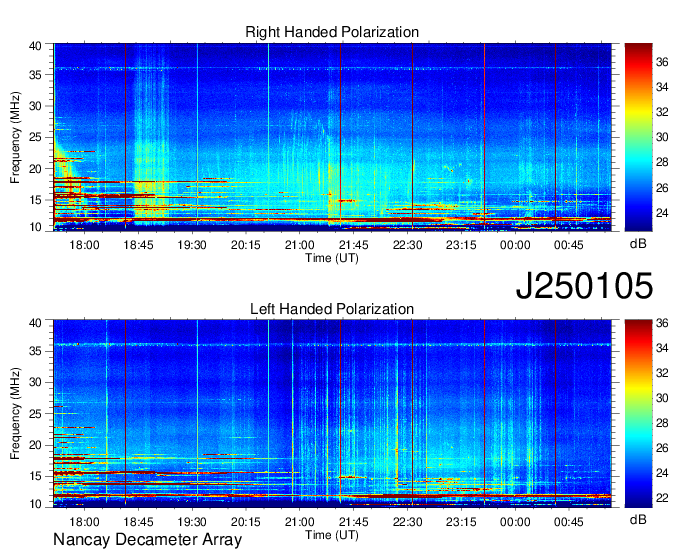The width and height of the screenshot is (680, 552).
Task: Select the 00:45 tick on Right Handed time axis
Action: pos(569,245)
